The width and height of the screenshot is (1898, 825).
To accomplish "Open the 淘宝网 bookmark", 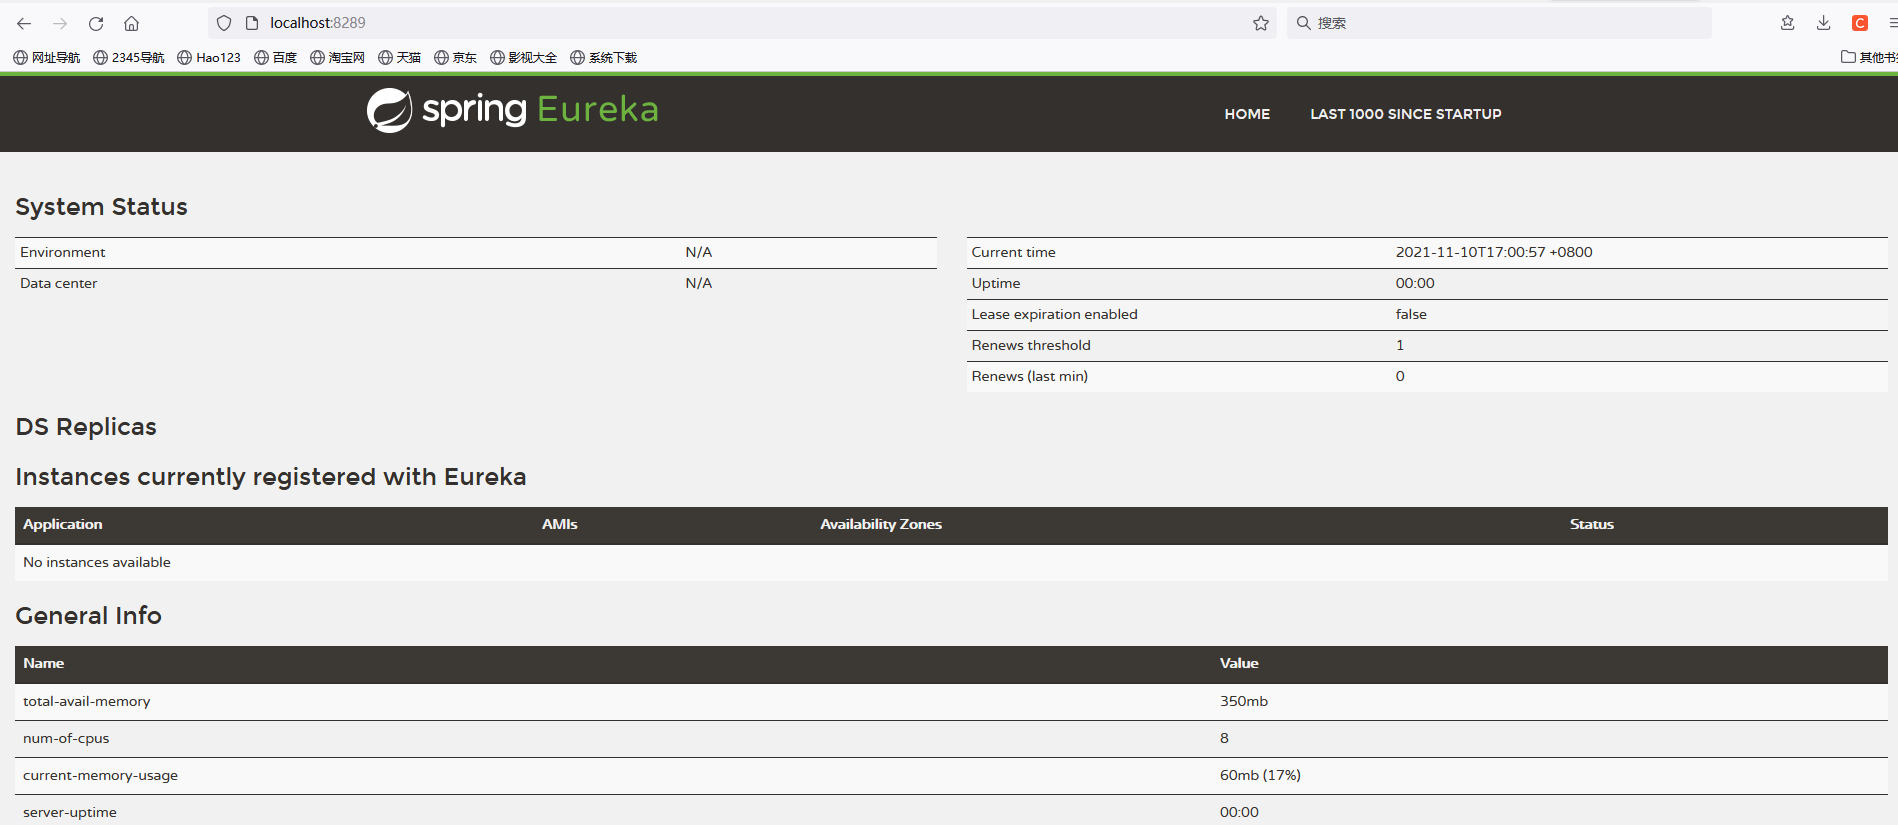I will click(338, 58).
